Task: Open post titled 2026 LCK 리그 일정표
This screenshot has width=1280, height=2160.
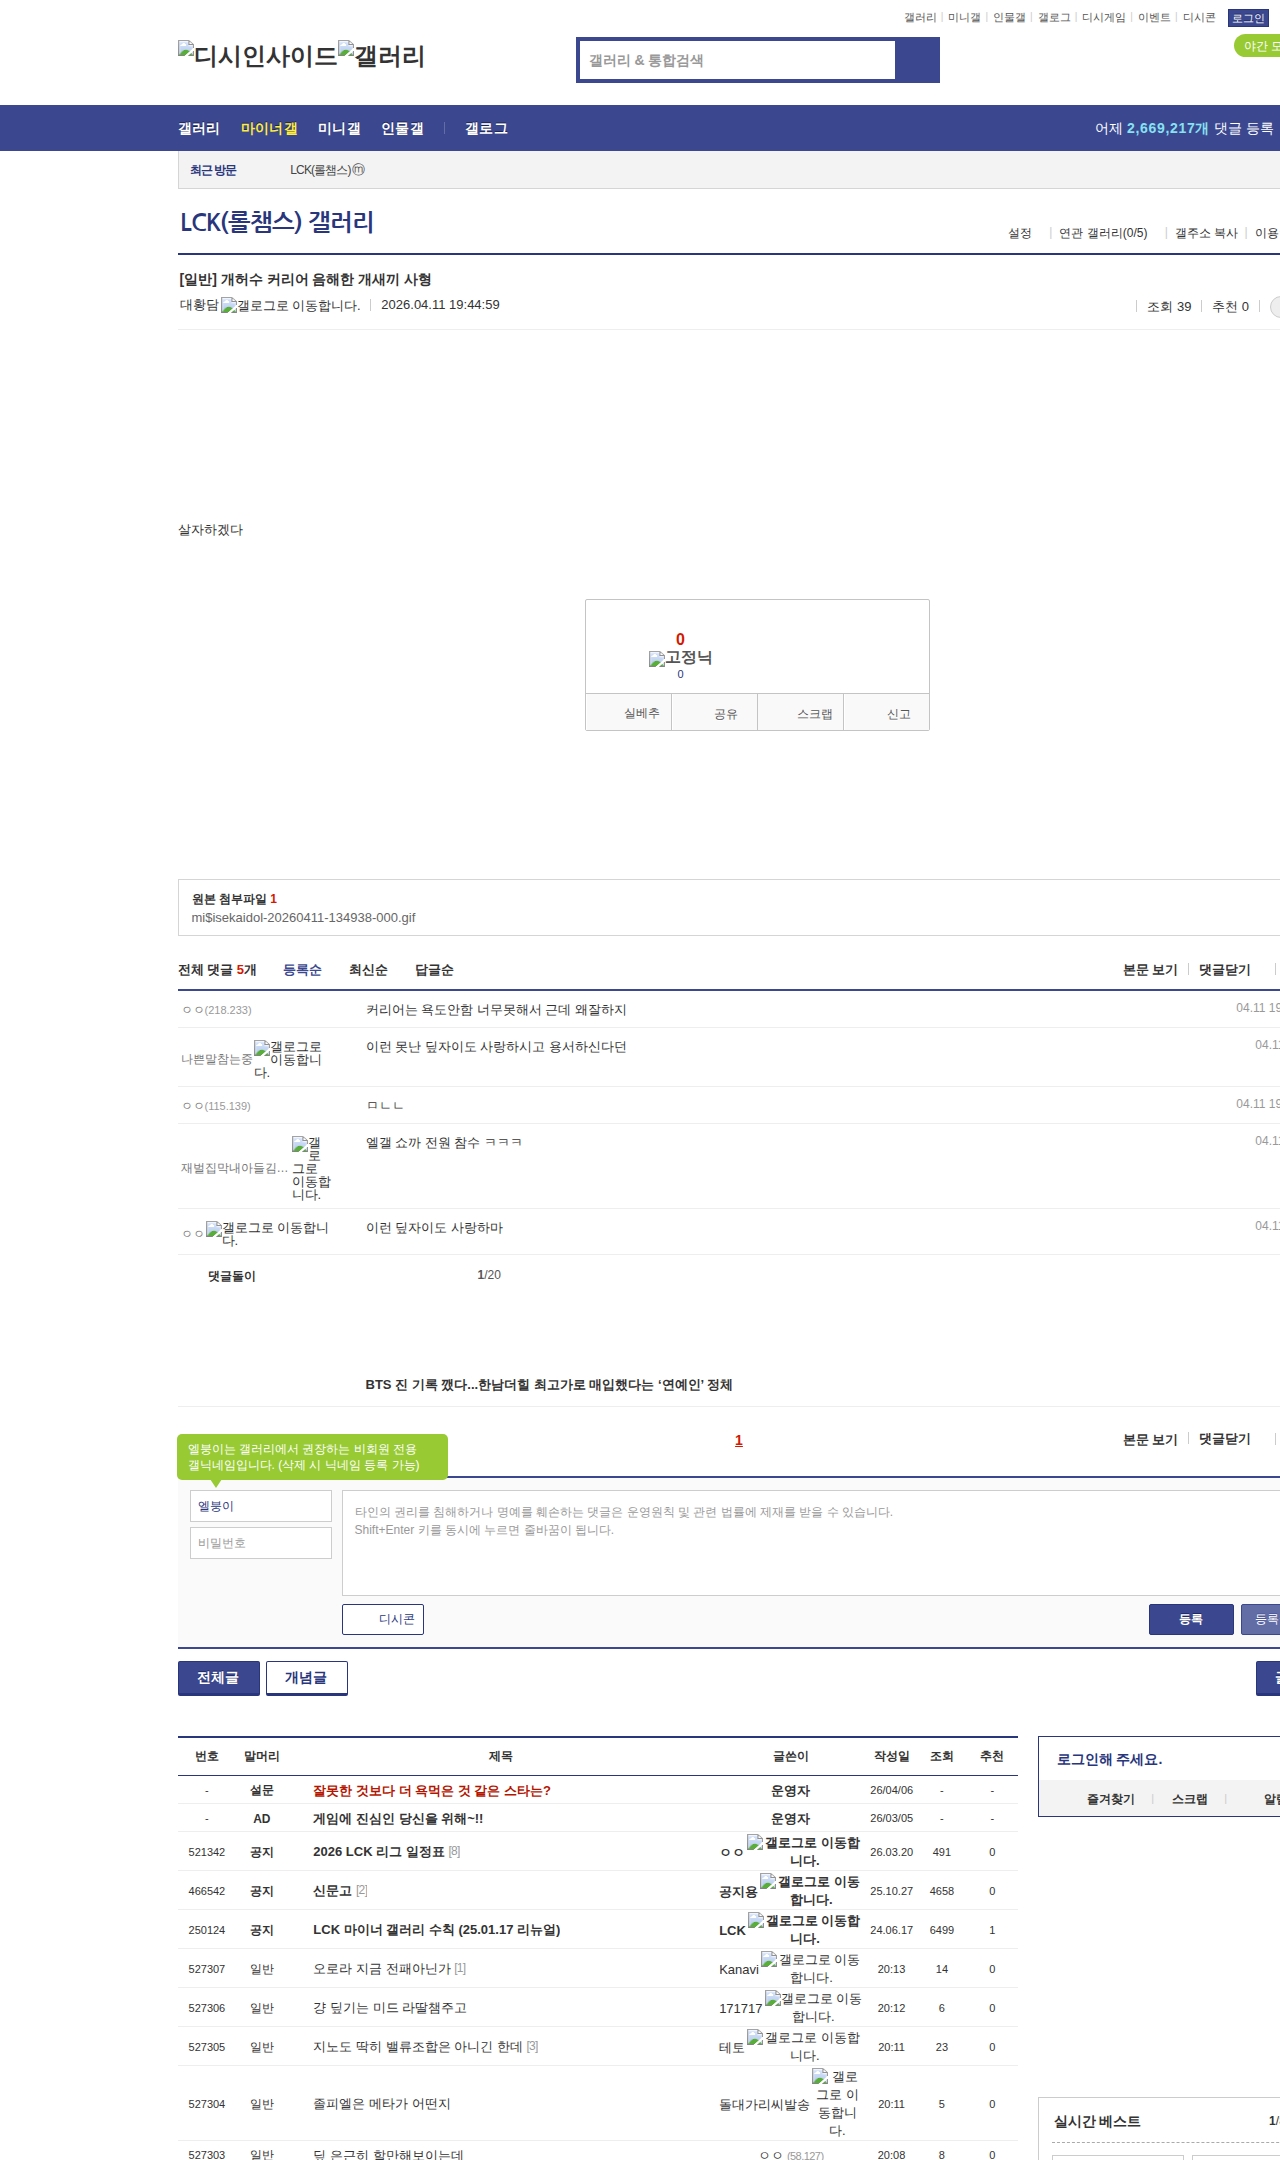Action: [x=379, y=1851]
